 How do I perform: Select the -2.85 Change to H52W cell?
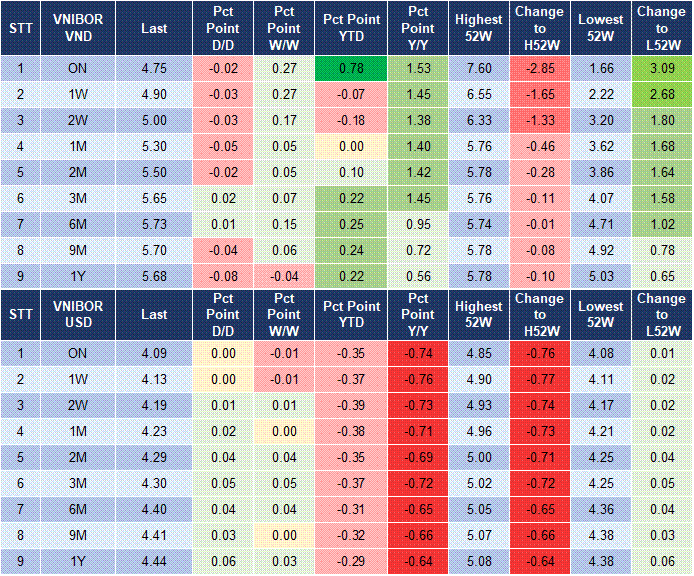click(540, 68)
